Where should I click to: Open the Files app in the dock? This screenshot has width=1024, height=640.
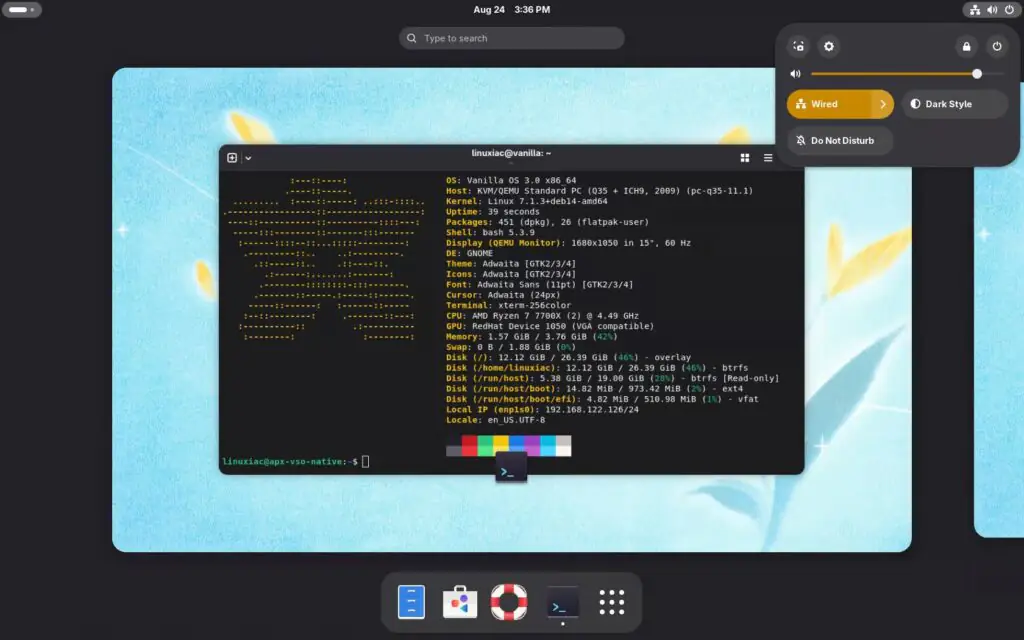(x=411, y=601)
